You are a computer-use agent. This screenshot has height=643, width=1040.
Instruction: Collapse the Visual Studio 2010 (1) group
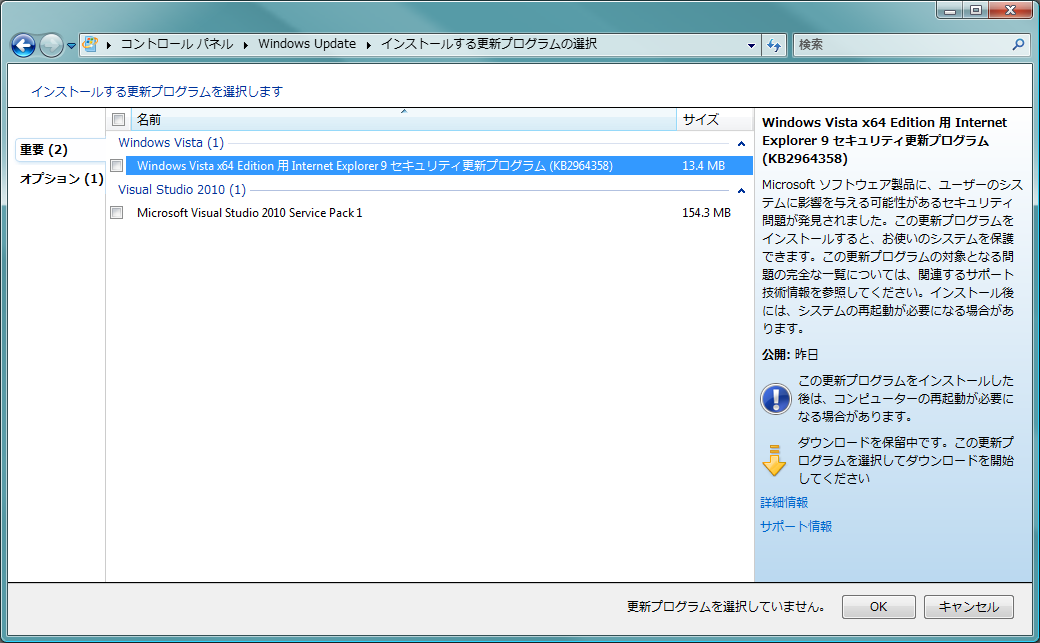[x=741, y=190]
